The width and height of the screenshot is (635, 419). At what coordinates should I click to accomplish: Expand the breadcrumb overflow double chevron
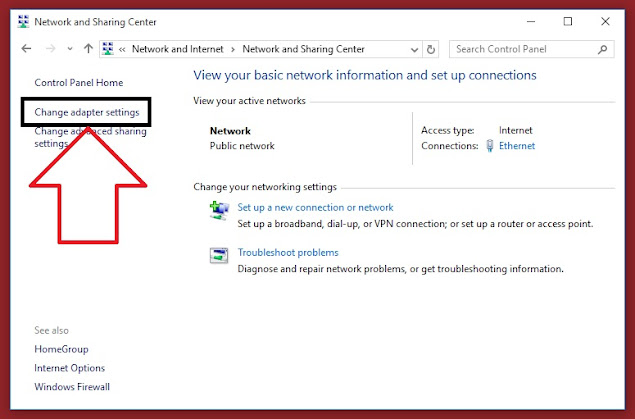tap(122, 49)
